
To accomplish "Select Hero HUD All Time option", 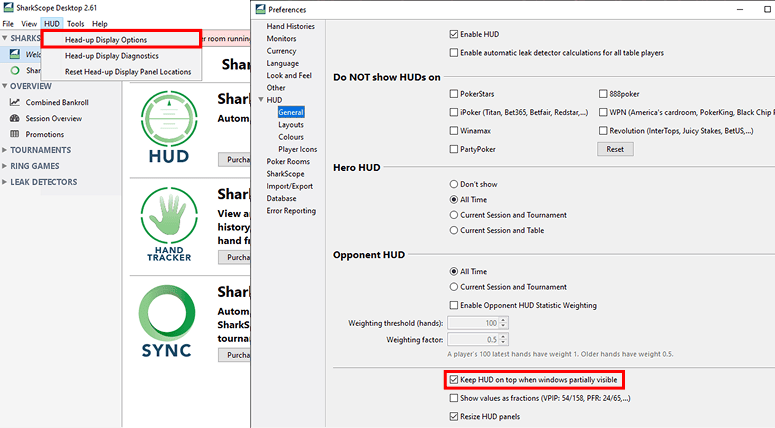I will [454, 199].
